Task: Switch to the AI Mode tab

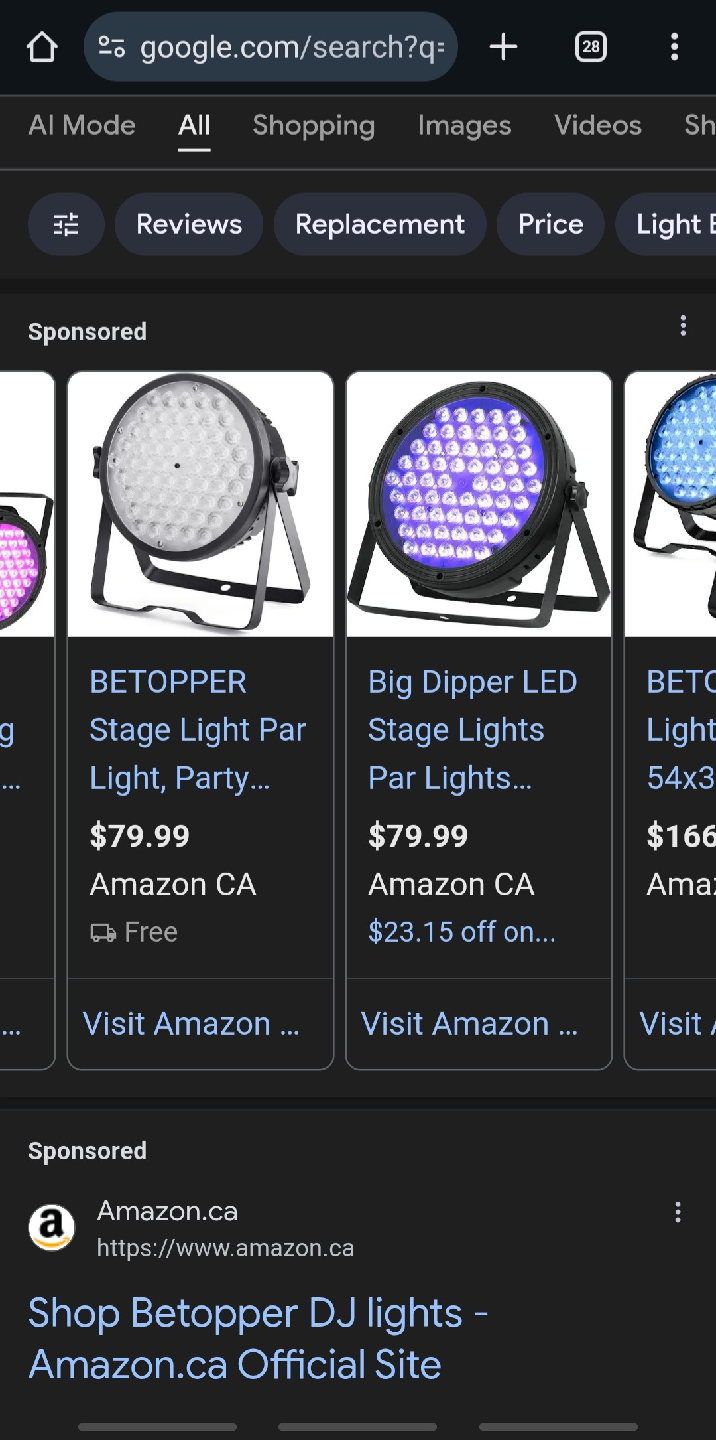Action: click(82, 126)
